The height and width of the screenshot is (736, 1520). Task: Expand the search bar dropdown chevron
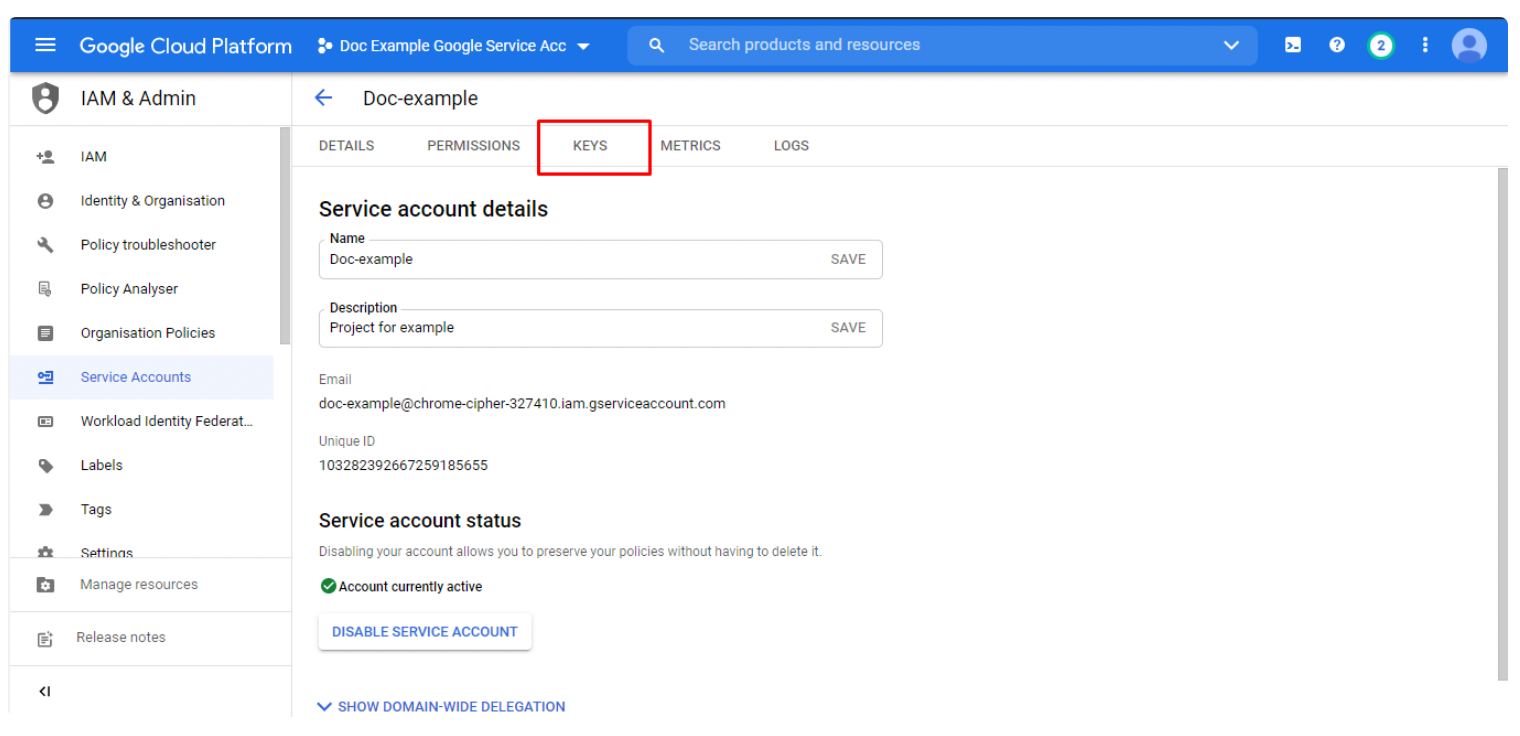coord(1232,45)
